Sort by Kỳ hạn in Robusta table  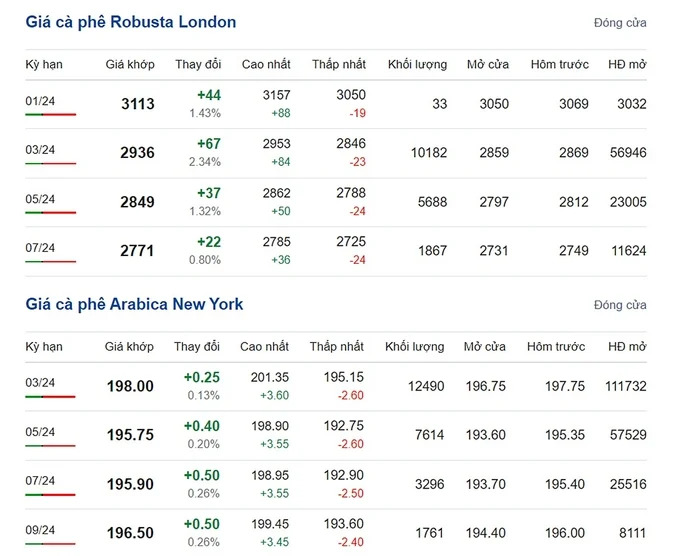point(44,64)
